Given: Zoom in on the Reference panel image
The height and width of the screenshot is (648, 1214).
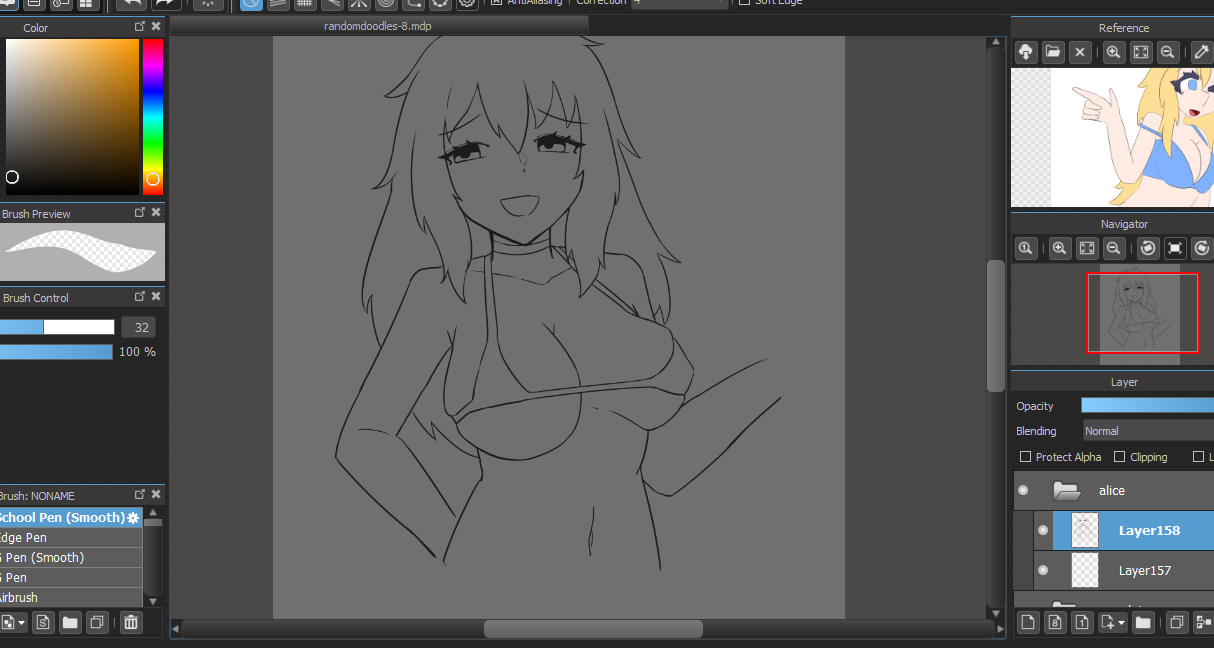Looking at the screenshot, I should tap(1113, 52).
